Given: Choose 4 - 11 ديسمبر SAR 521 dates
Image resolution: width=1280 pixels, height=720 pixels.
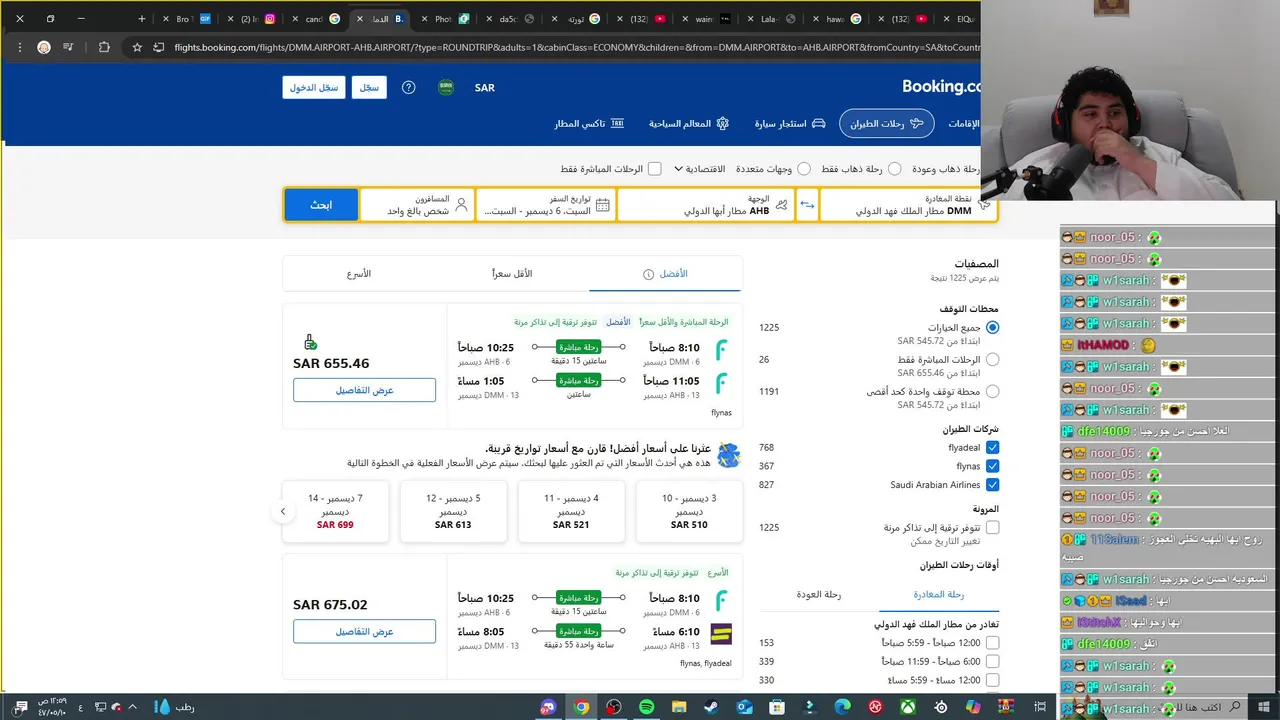Looking at the screenshot, I should point(571,511).
